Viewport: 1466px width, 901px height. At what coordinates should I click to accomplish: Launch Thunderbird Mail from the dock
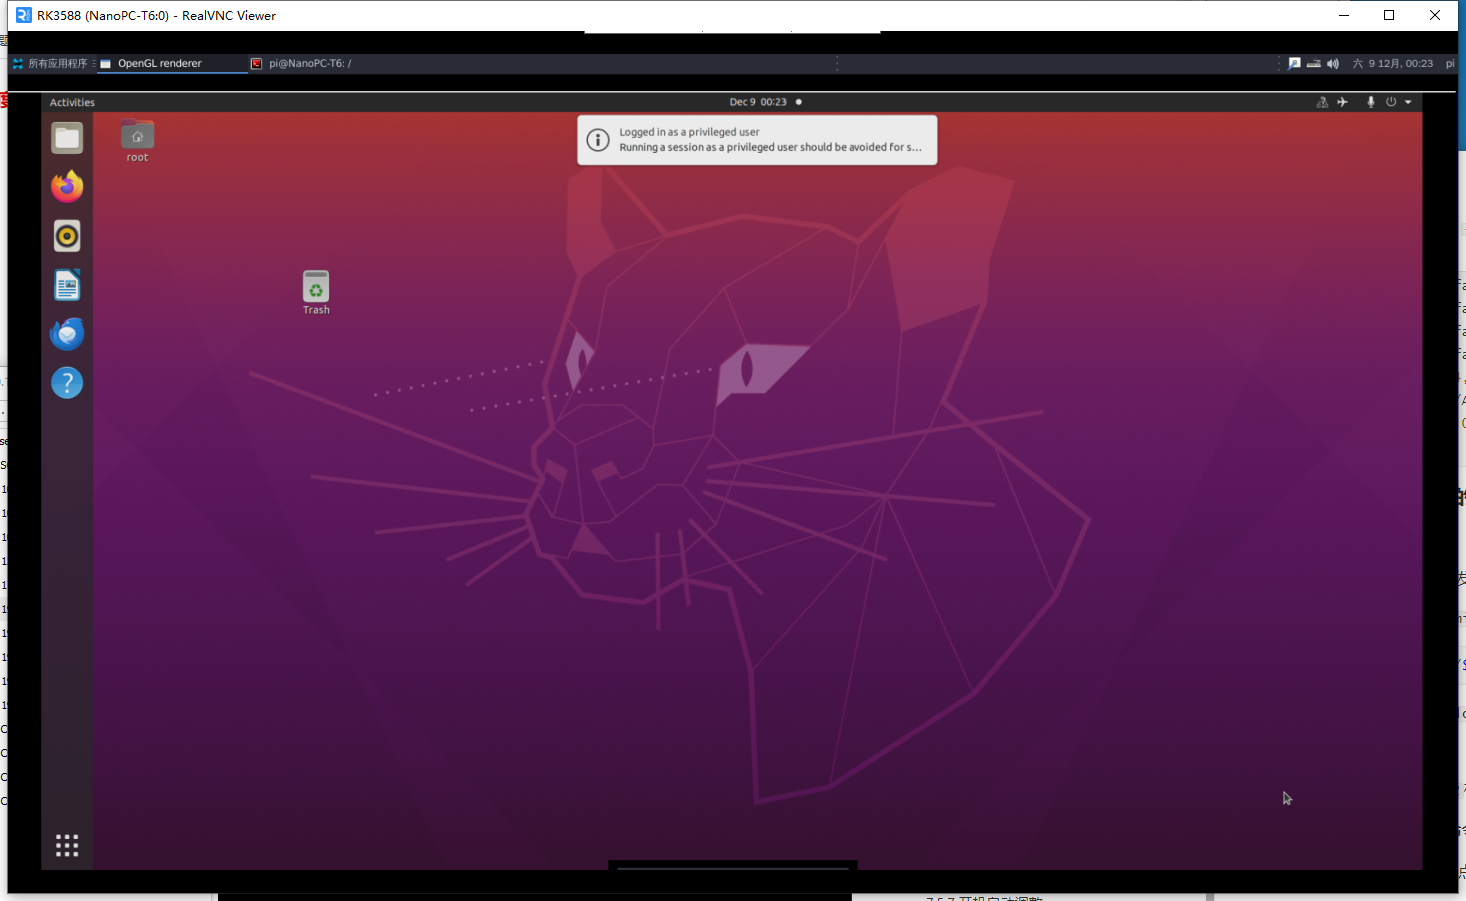tap(67, 334)
